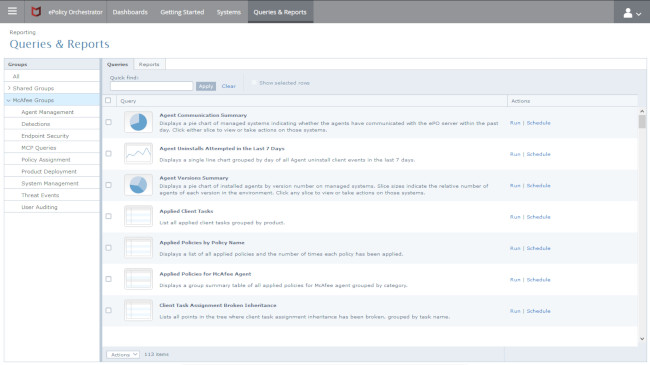
Task: Open the Dashboards menu
Action: click(x=130, y=12)
